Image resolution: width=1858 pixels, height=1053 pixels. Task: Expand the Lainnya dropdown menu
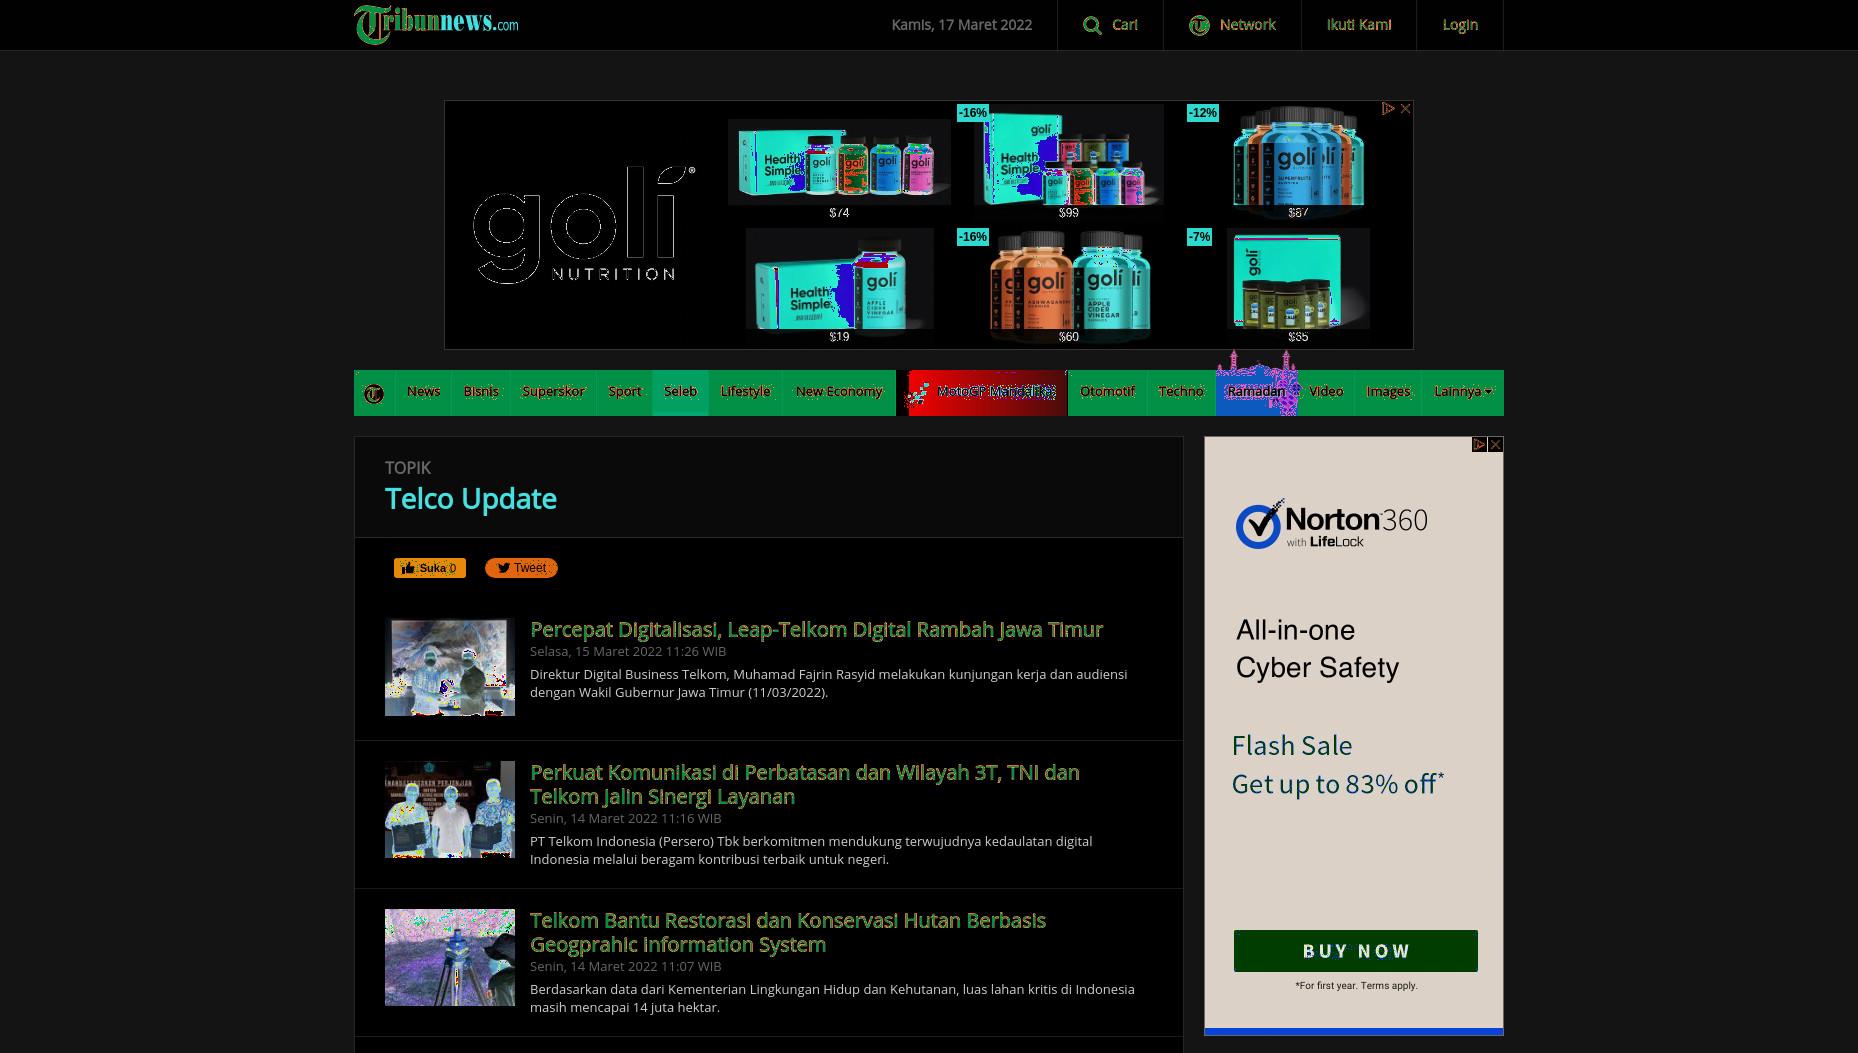pyautogui.click(x=1463, y=392)
